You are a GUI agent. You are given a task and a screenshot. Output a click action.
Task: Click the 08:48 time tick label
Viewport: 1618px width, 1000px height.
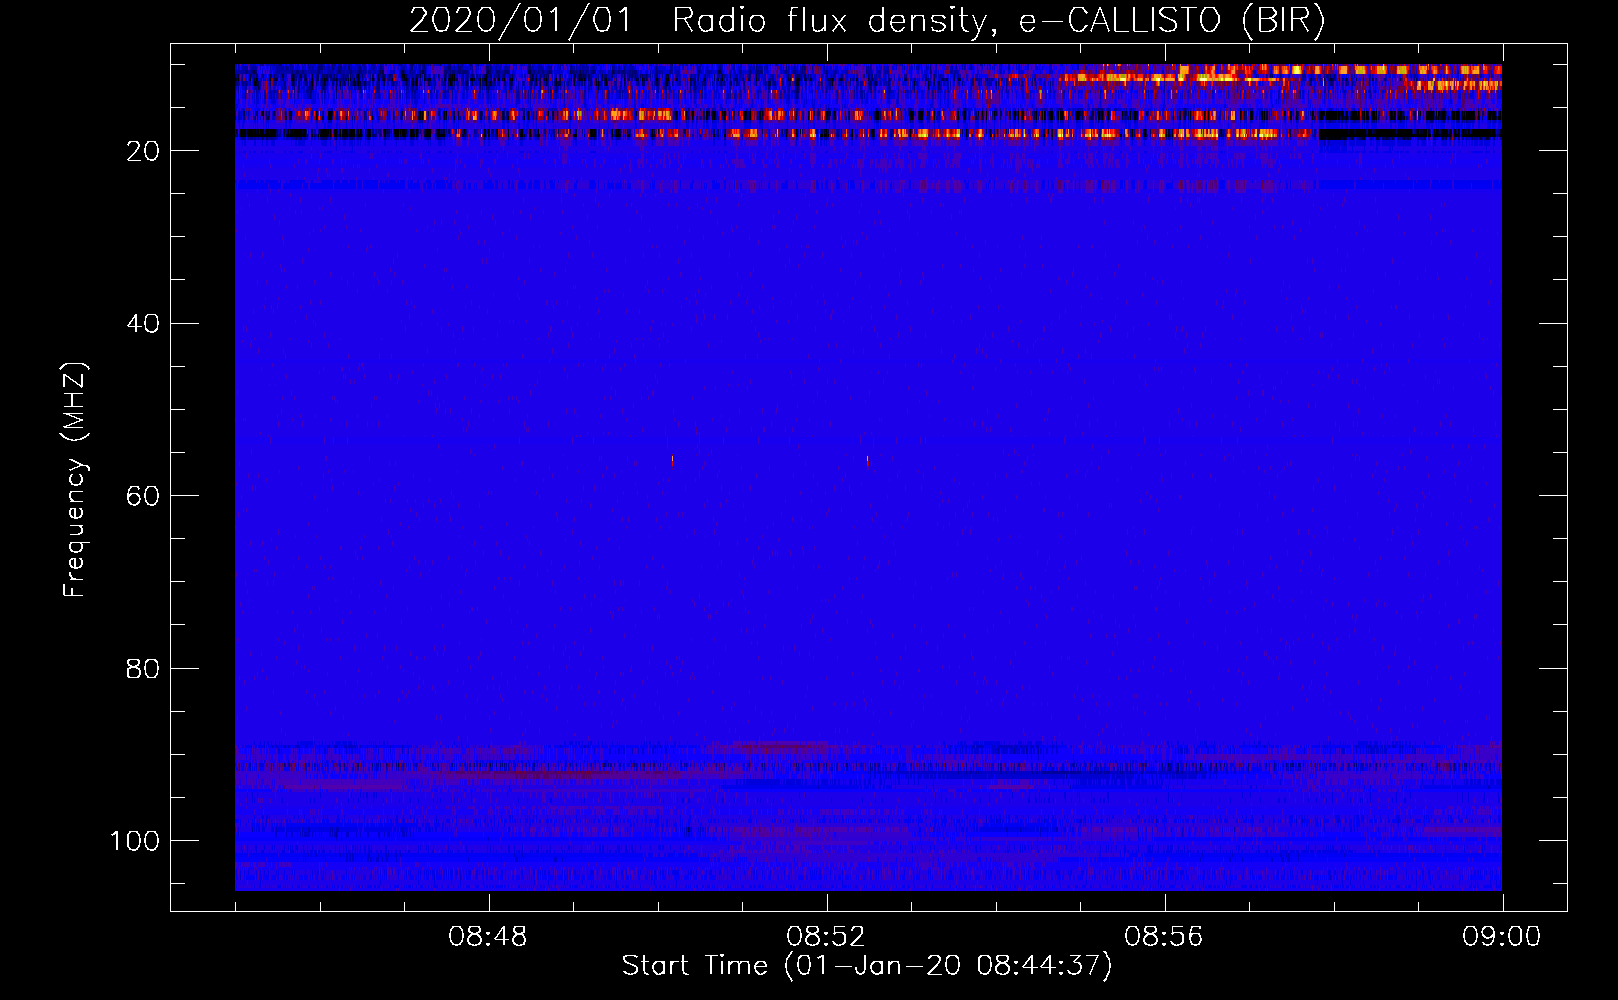488,937
